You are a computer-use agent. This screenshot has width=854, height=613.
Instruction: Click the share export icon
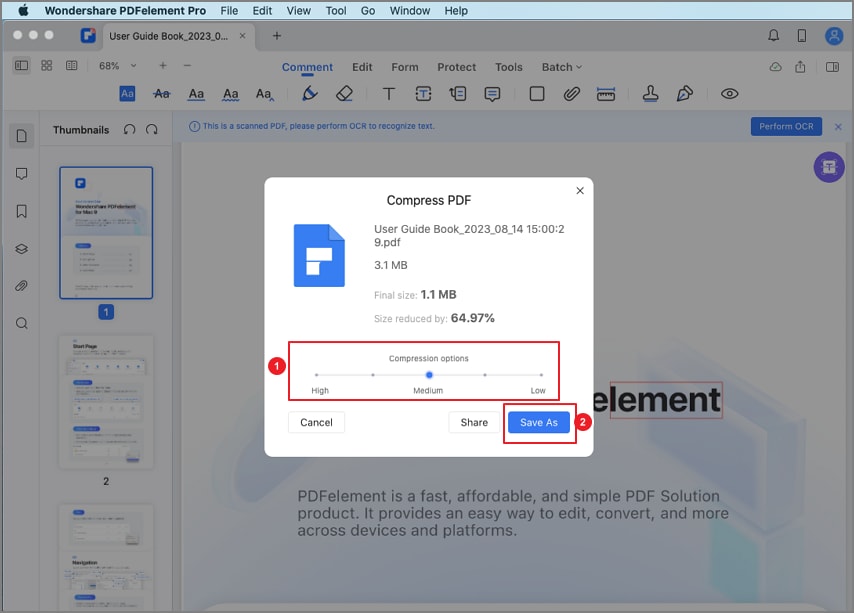(800, 66)
